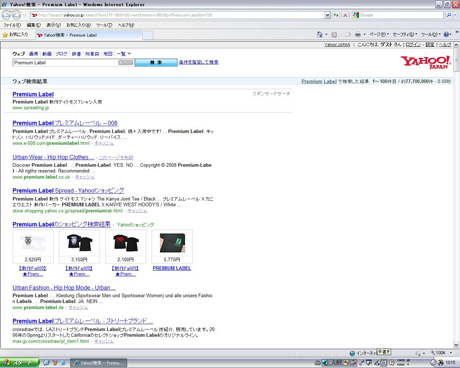Screen dimensions: 460x368
Task: Open the 動画 search tab
Action: point(47,54)
